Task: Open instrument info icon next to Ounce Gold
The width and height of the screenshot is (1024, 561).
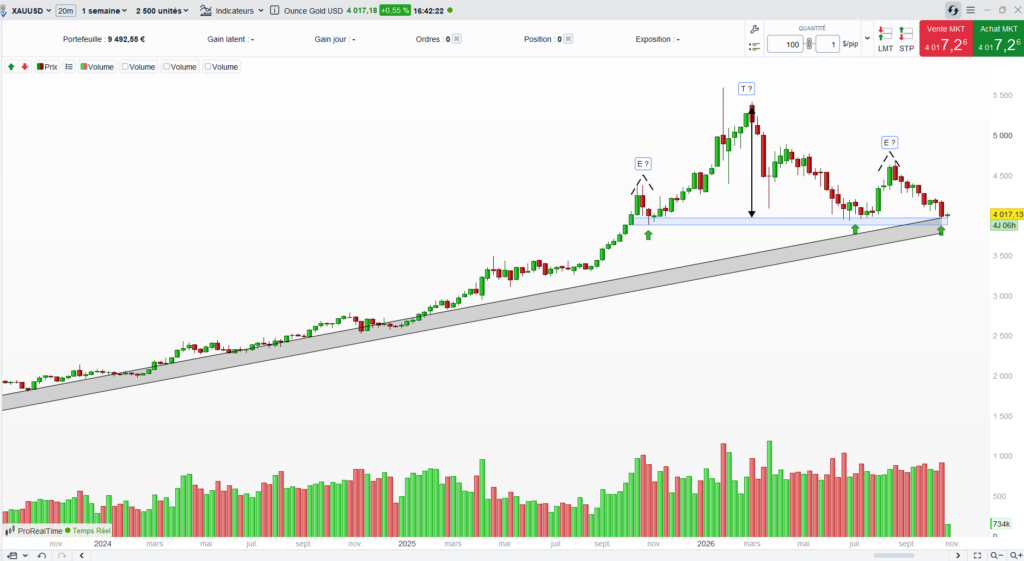Action: (x=274, y=10)
